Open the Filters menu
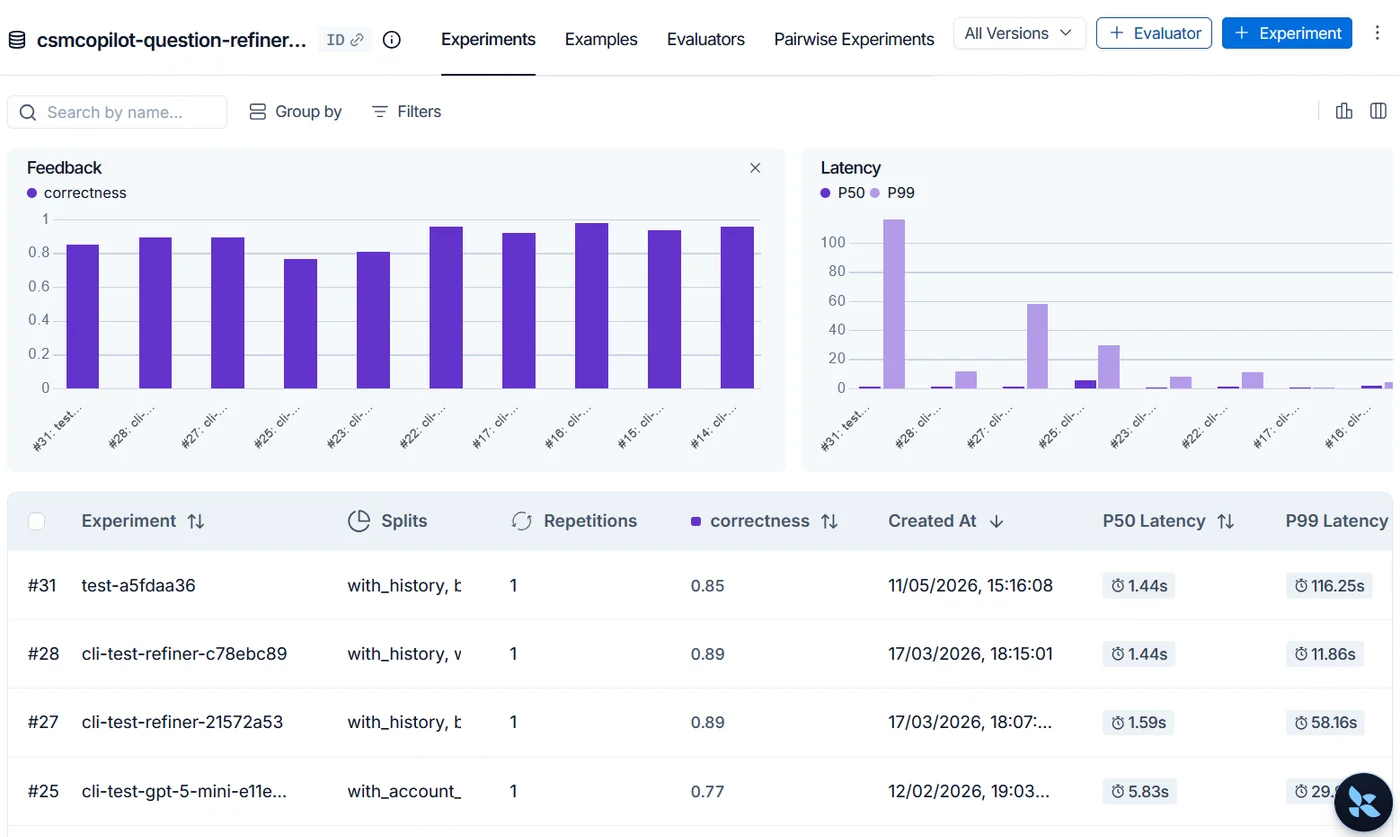This screenshot has width=1400, height=837. point(406,112)
